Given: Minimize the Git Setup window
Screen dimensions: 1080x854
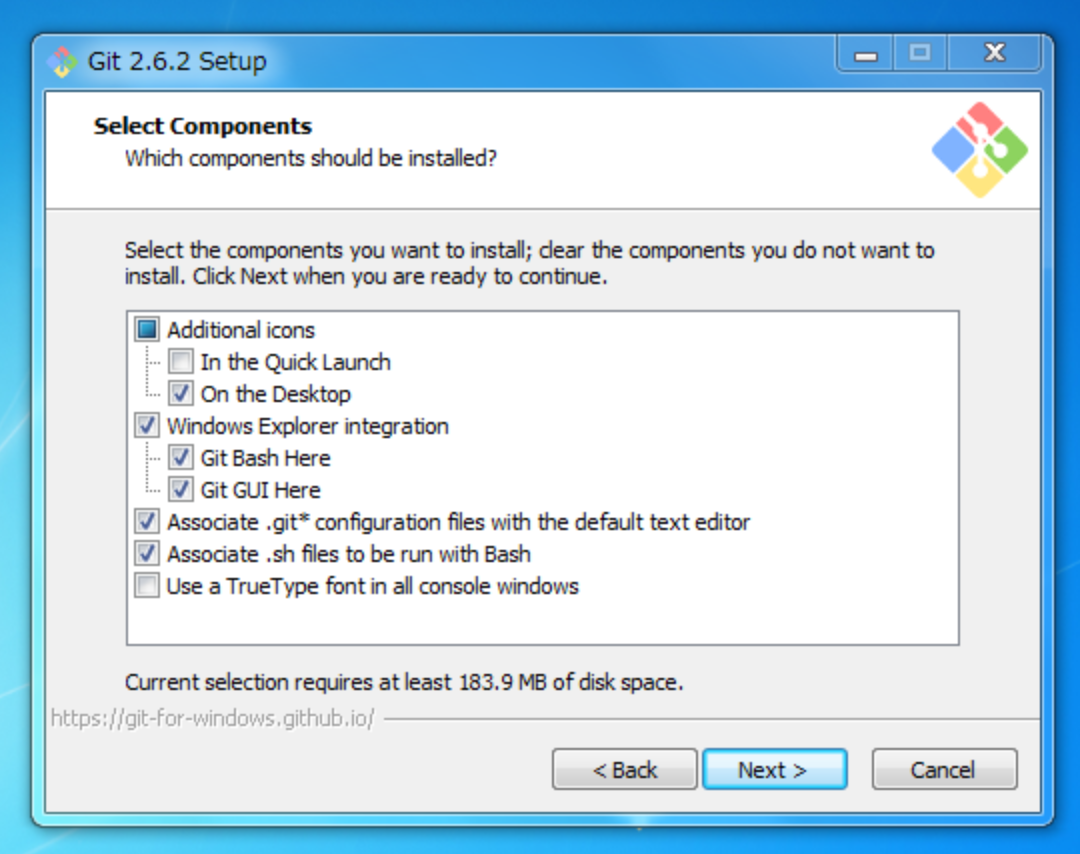Looking at the screenshot, I should 866,54.
